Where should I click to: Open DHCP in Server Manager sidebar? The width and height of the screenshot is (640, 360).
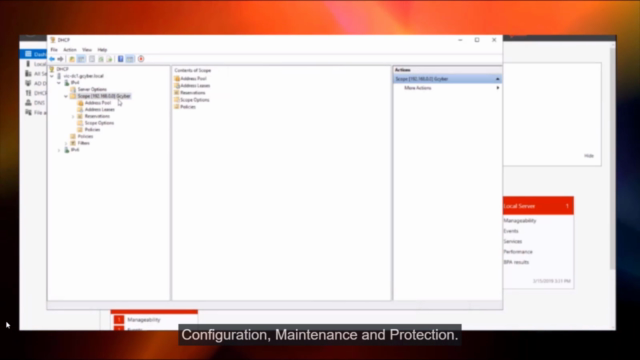tap(34, 93)
